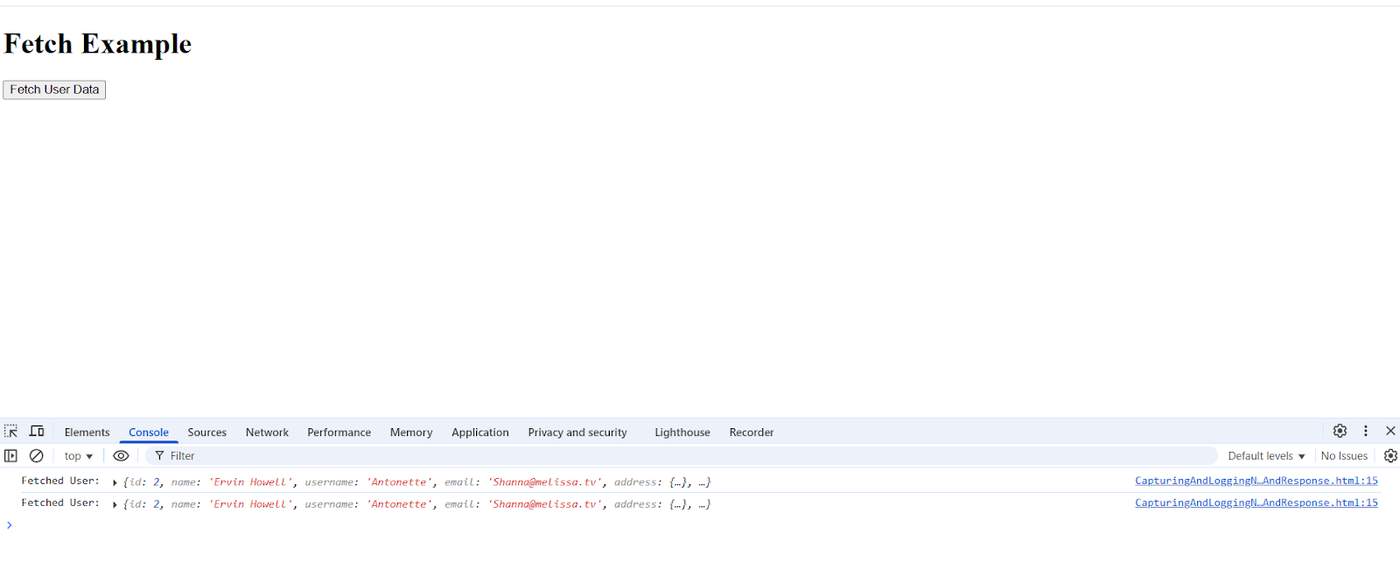Close the DevTools panel
This screenshot has height=571, width=1400.
(x=1390, y=431)
